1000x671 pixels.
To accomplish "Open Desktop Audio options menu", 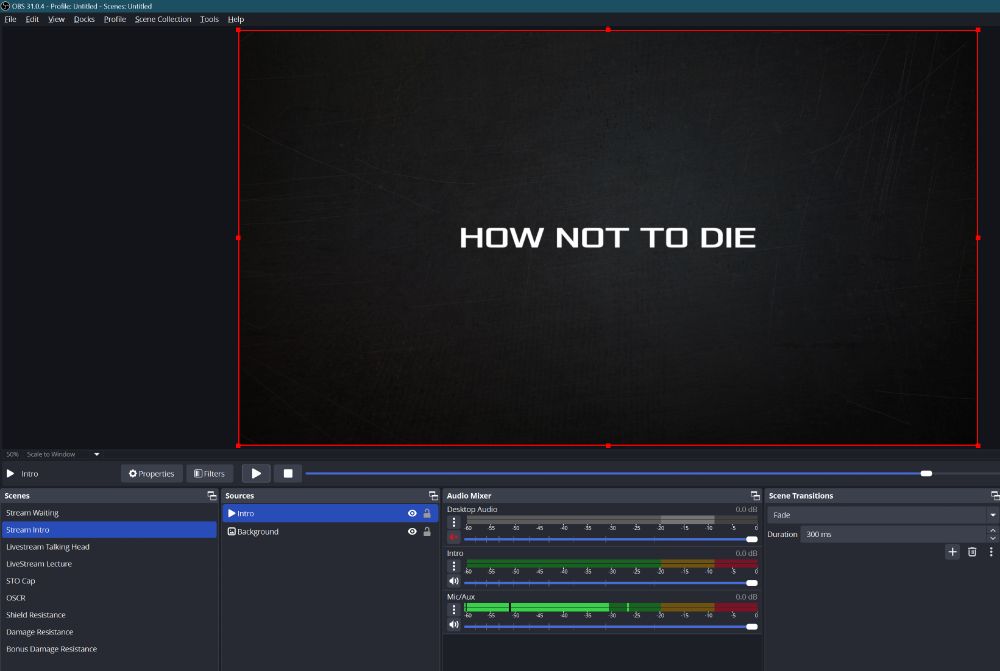I will click(454, 522).
